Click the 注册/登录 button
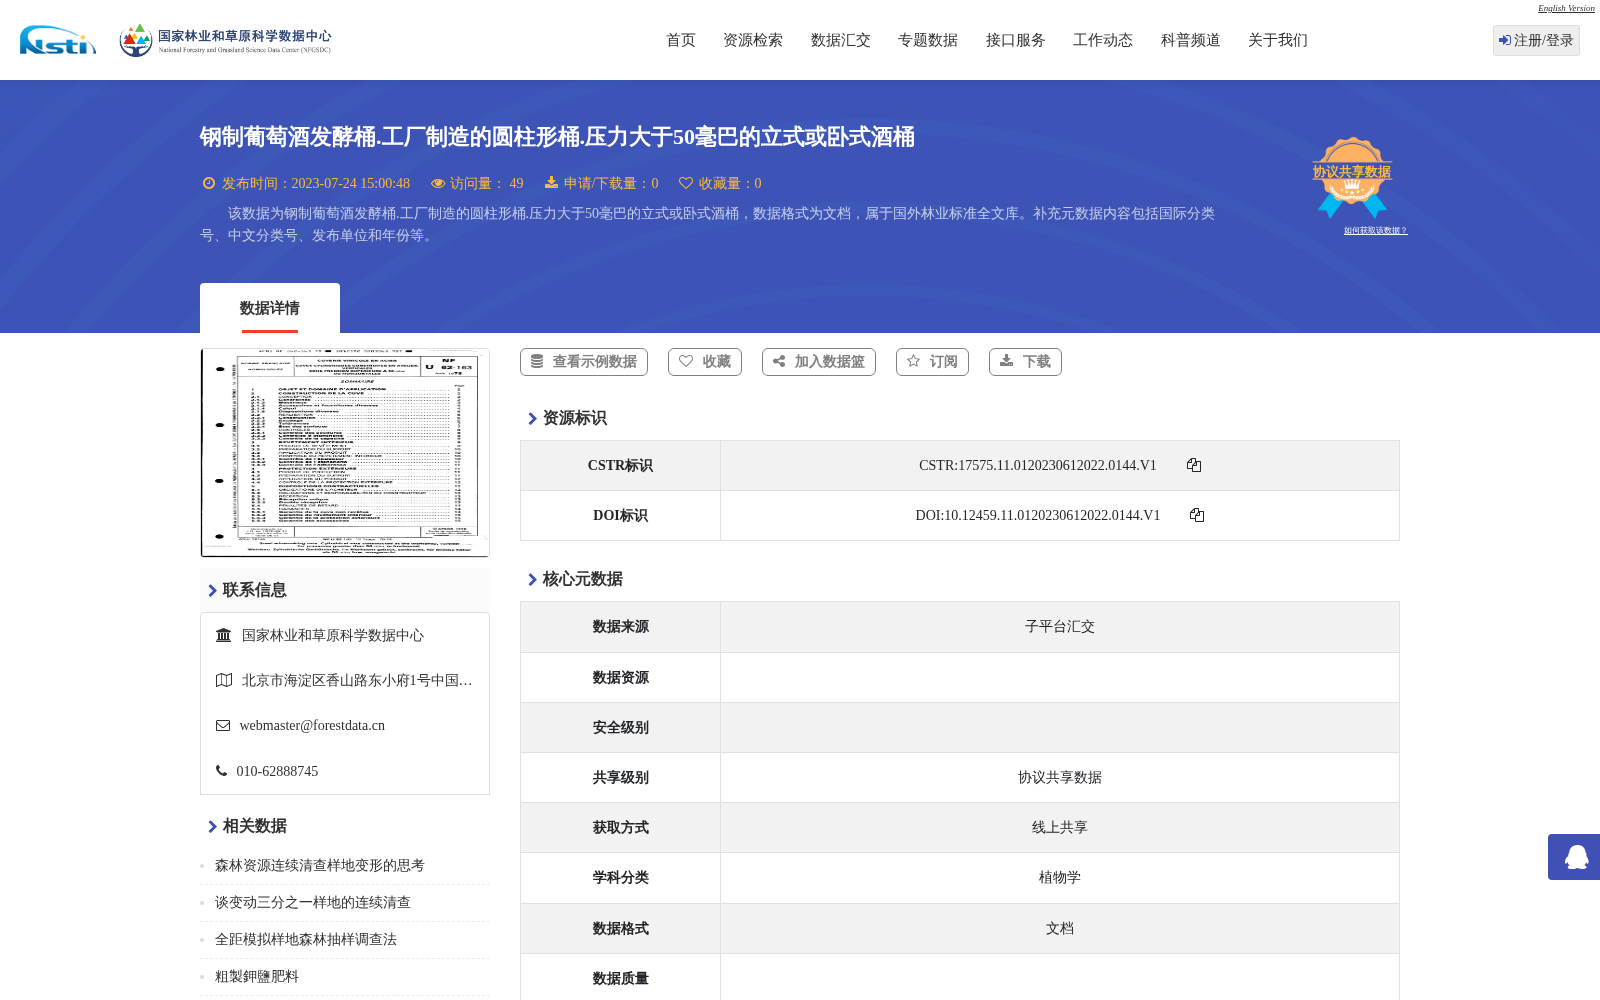This screenshot has height=1000, width=1600. click(x=1536, y=40)
